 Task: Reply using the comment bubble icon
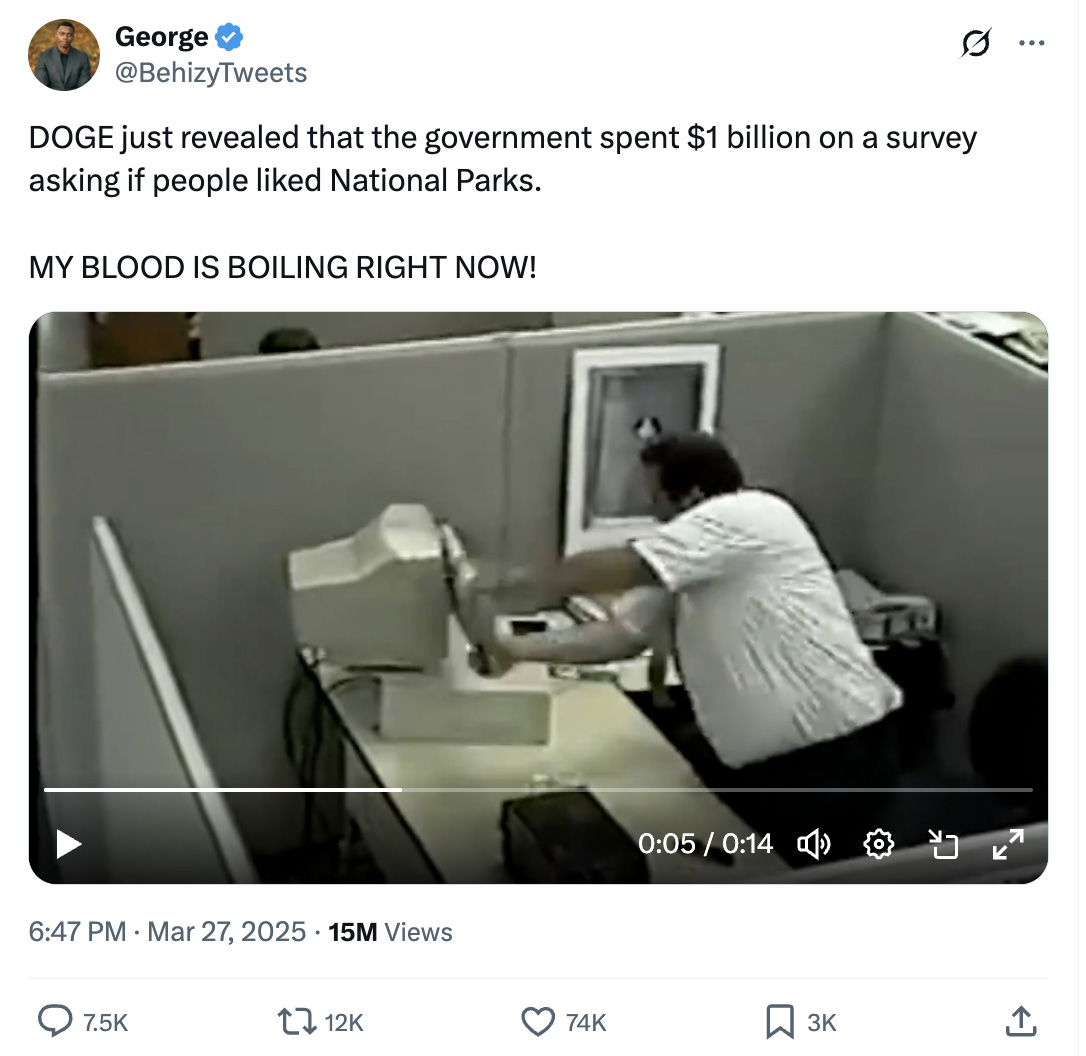click(x=55, y=1021)
